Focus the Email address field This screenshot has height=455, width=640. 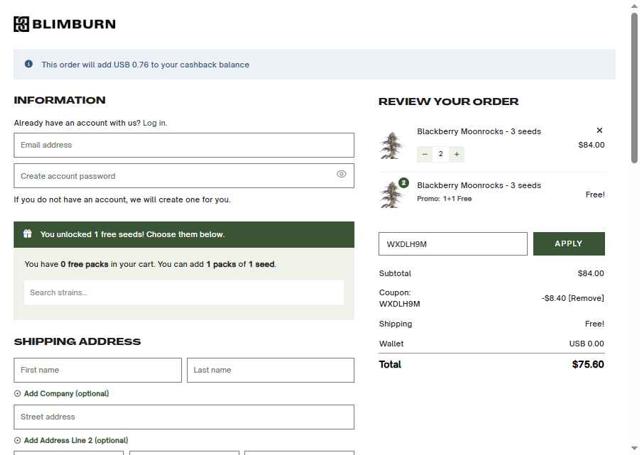pyautogui.click(x=184, y=145)
